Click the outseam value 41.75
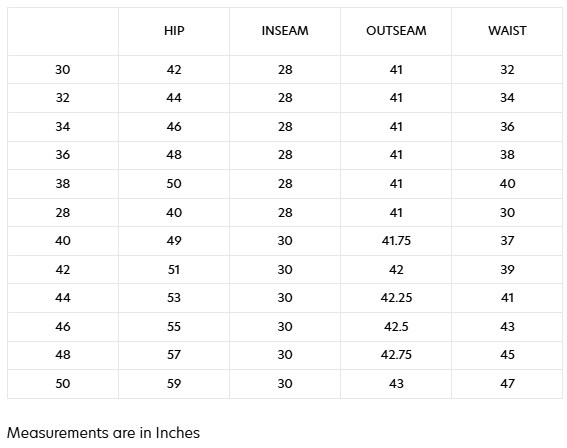 tap(396, 241)
